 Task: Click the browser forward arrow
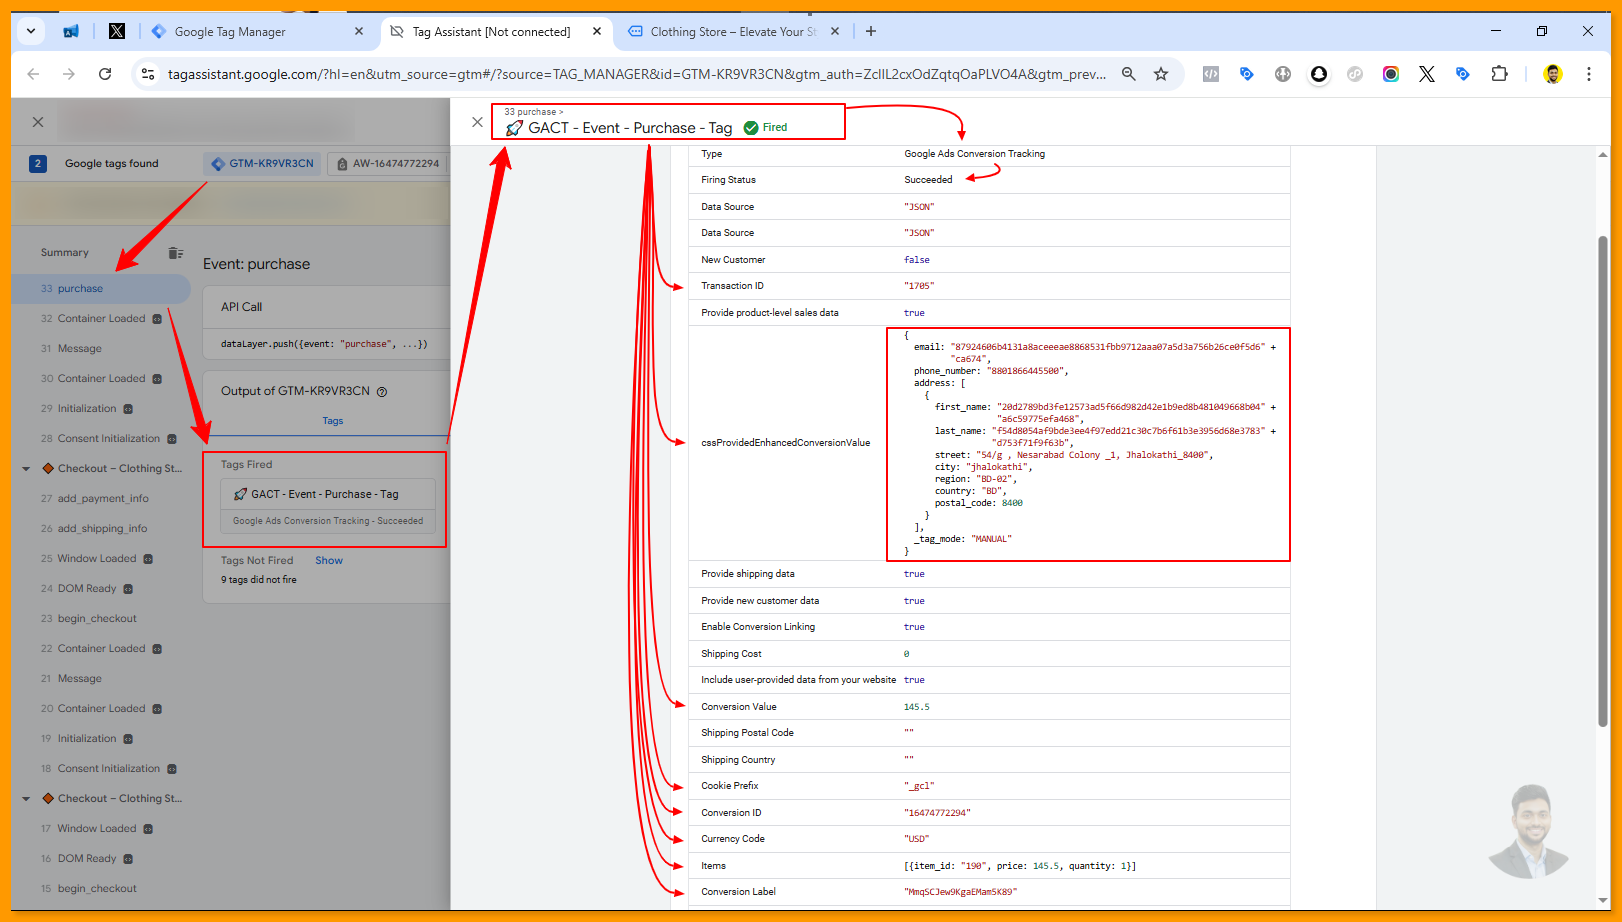pyautogui.click(x=69, y=74)
